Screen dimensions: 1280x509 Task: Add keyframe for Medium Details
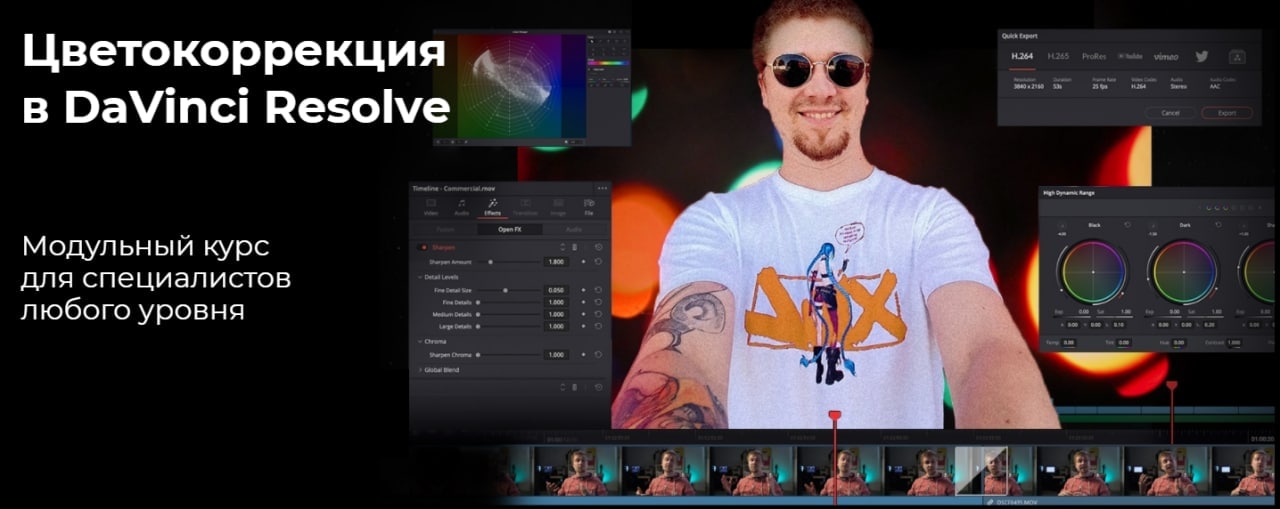(x=584, y=314)
